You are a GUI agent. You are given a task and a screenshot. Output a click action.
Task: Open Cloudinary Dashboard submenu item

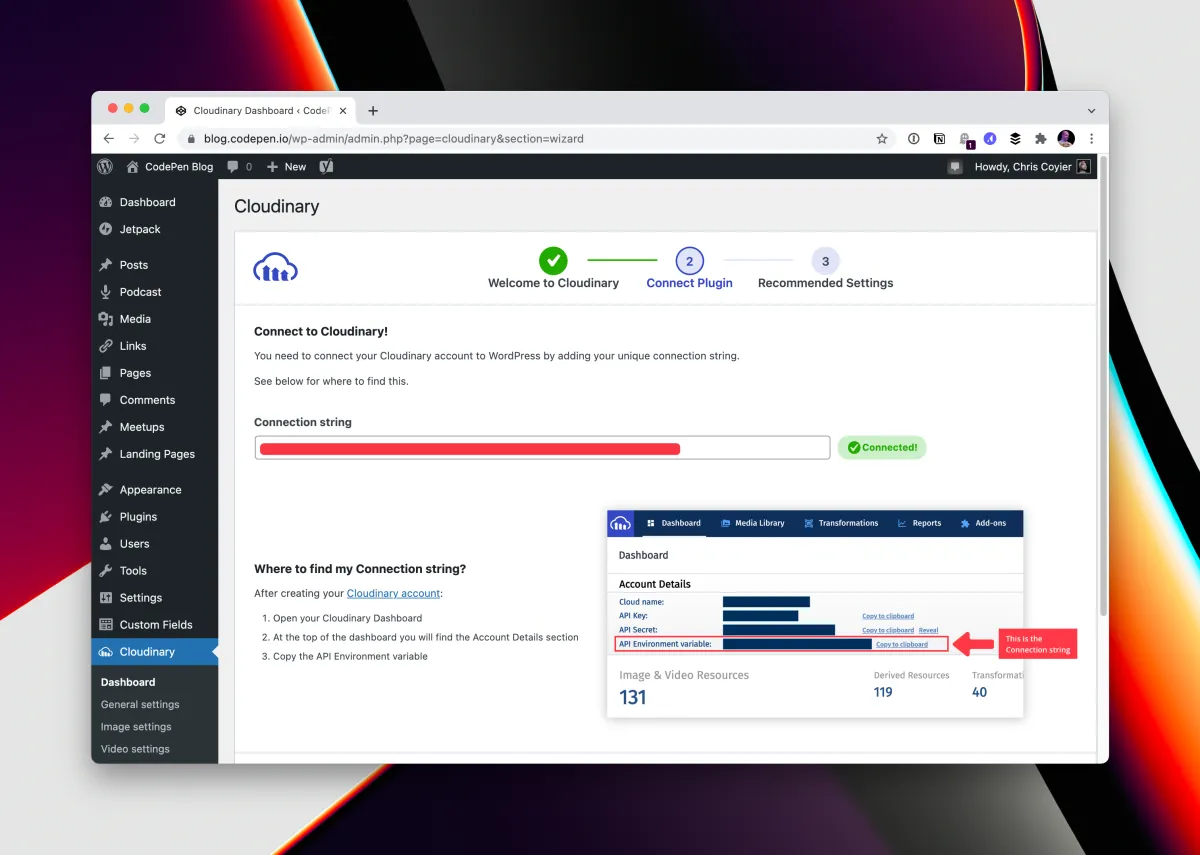[128, 682]
